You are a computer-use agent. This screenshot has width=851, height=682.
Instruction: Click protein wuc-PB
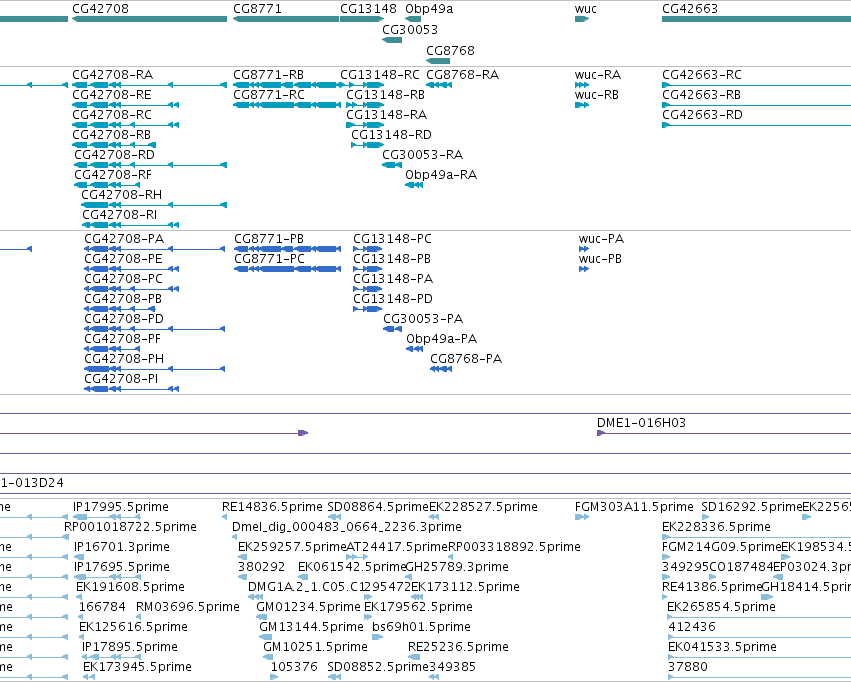[x=600, y=259]
